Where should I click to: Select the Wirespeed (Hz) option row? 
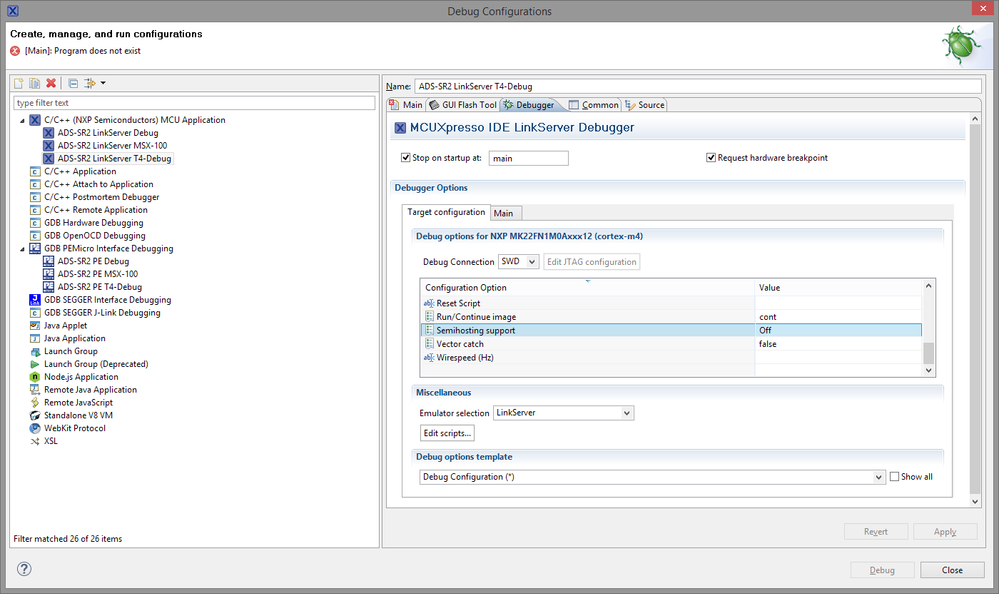(x=672, y=358)
